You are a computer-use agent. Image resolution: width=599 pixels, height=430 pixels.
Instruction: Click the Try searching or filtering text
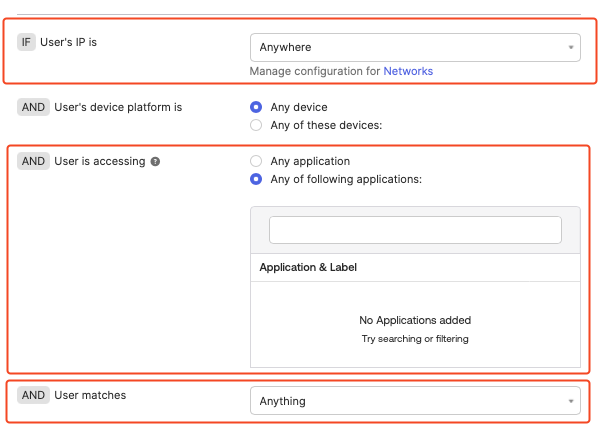tap(415, 339)
